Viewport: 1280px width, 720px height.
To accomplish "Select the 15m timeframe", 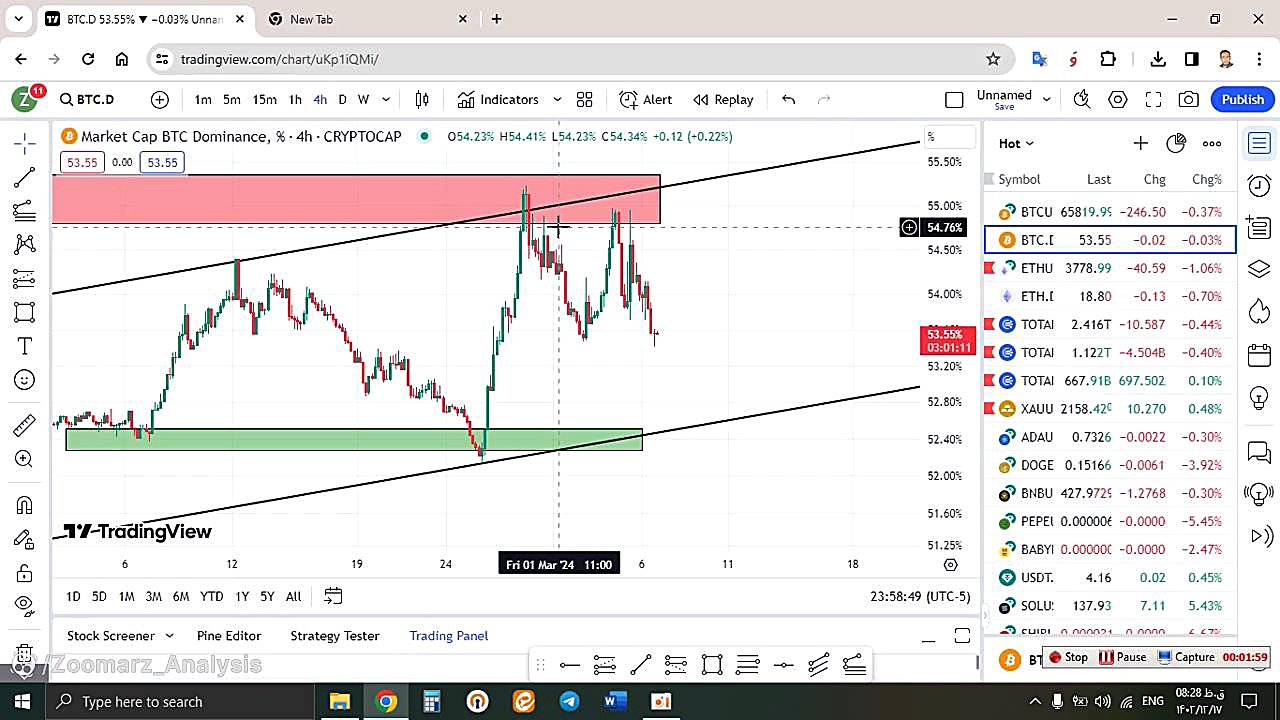I will 264,99.
